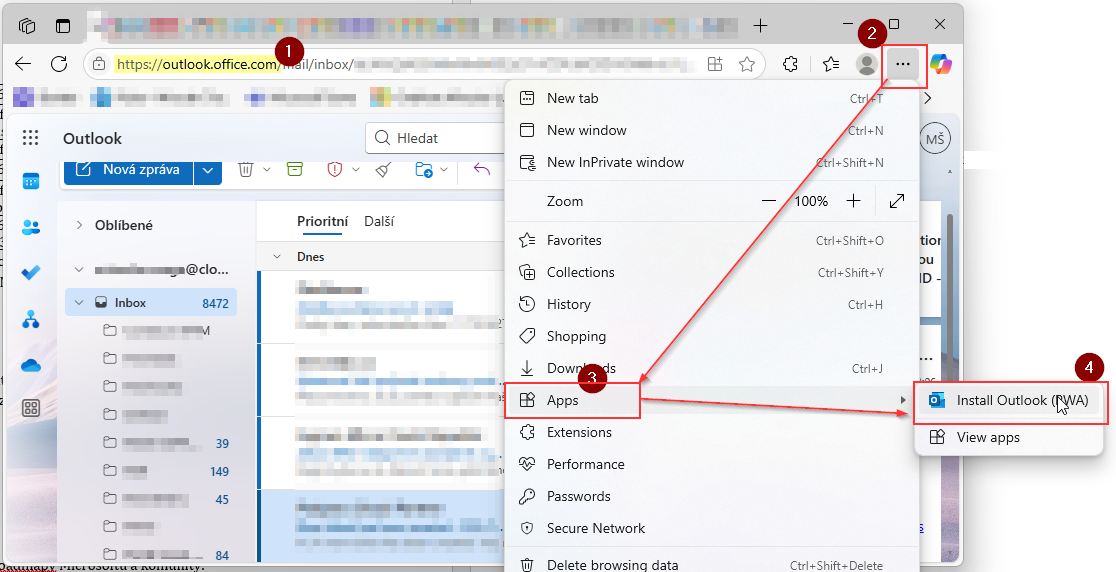Show more bookmarks bar chevron
The height and width of the screenshot is (572, 1116).
pyautogui.click(x=927, y=98)
